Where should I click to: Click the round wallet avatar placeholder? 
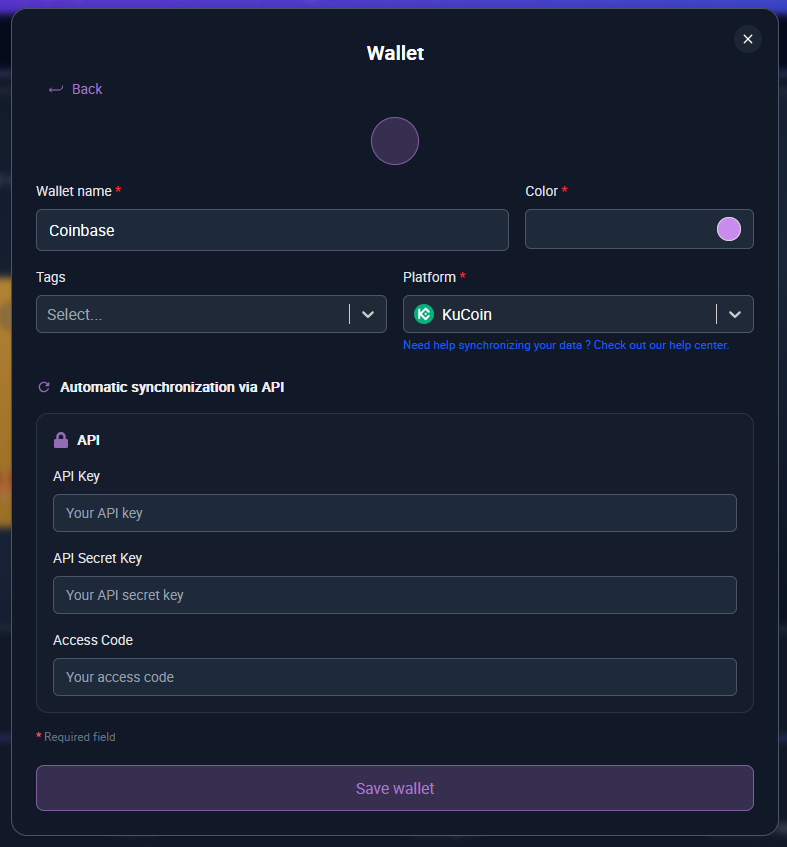394,141
